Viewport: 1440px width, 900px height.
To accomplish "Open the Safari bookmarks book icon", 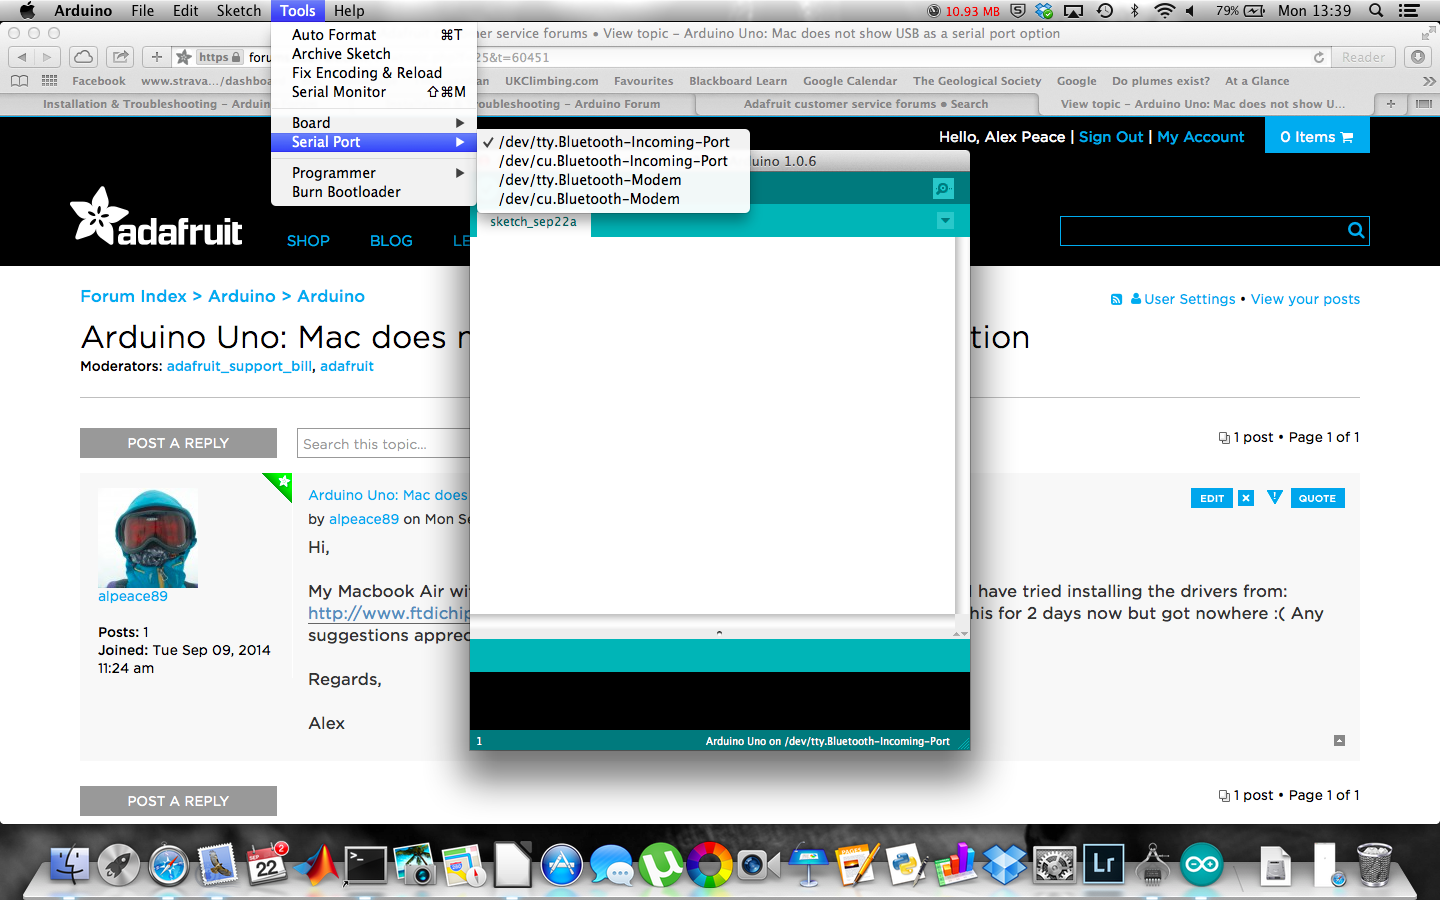I will [19, 81].
